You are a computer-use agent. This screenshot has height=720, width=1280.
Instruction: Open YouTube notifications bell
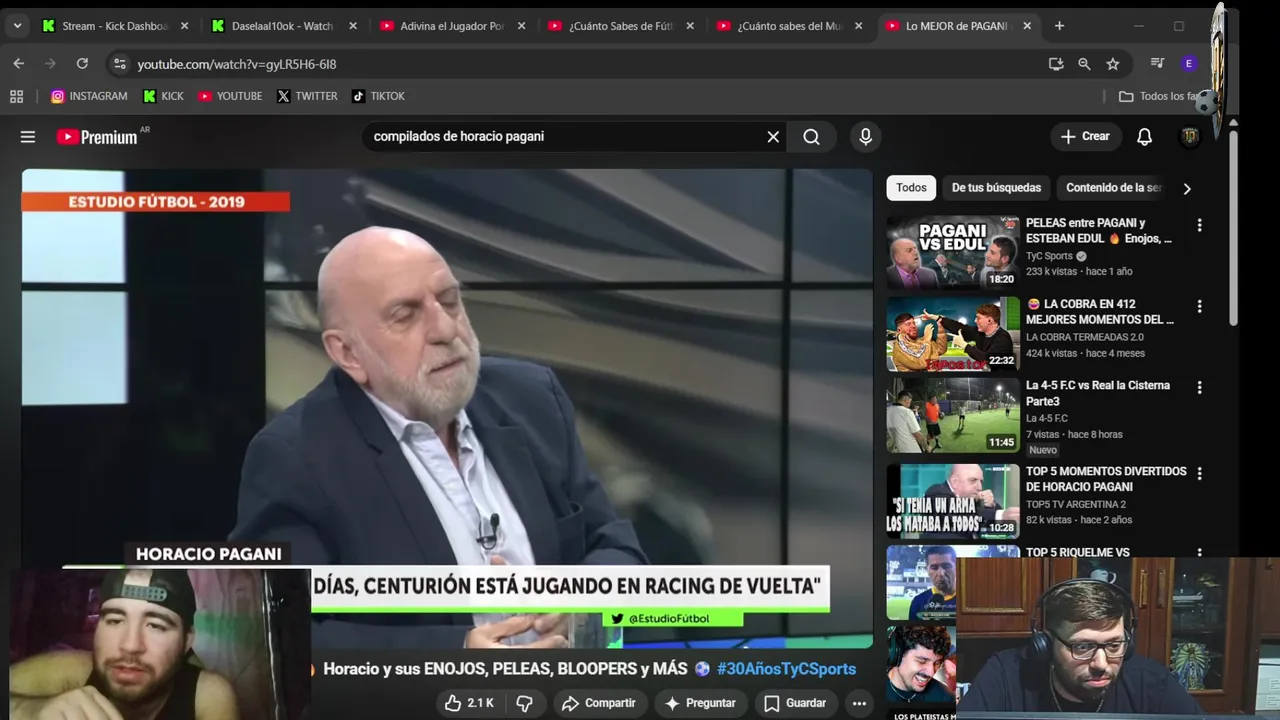tap(1144, 137)
